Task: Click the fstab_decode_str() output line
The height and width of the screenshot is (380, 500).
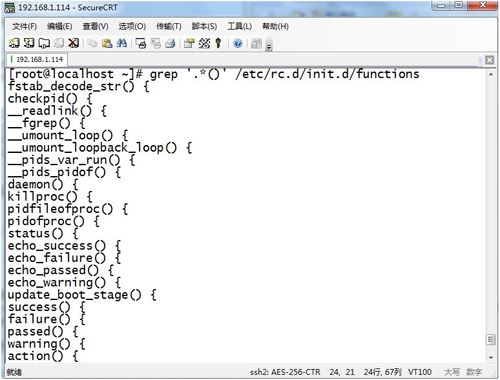Action: [79, 87]
